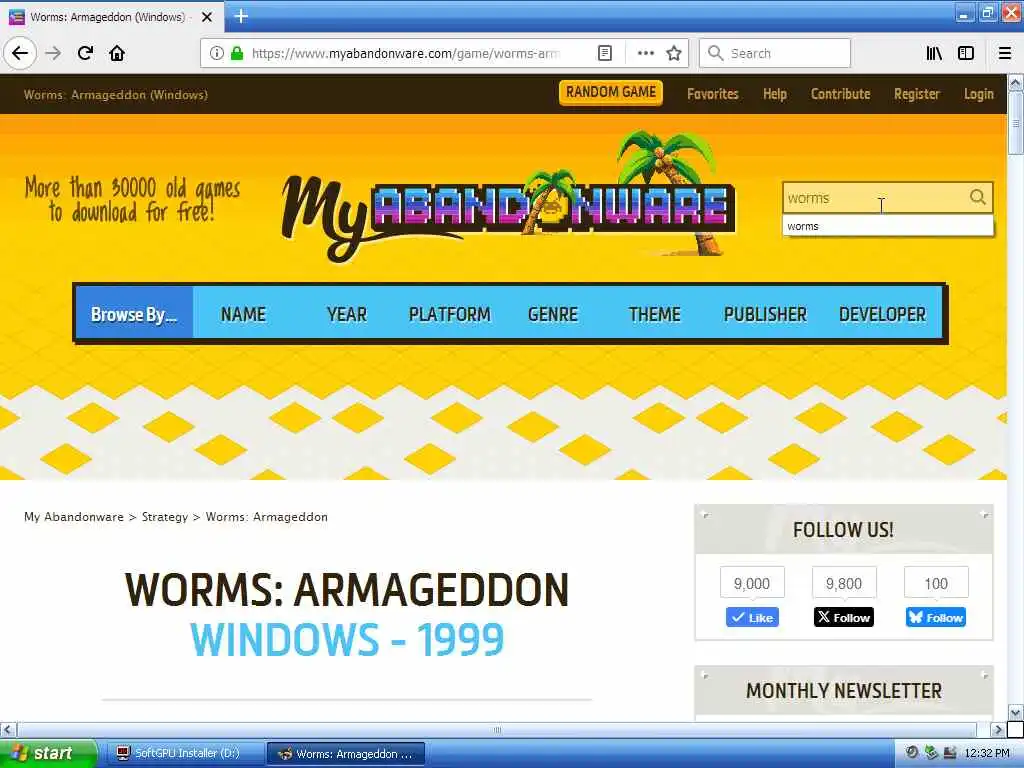Follow on X with the Follow button
1024x768 pixels.
tap(844, 617)
